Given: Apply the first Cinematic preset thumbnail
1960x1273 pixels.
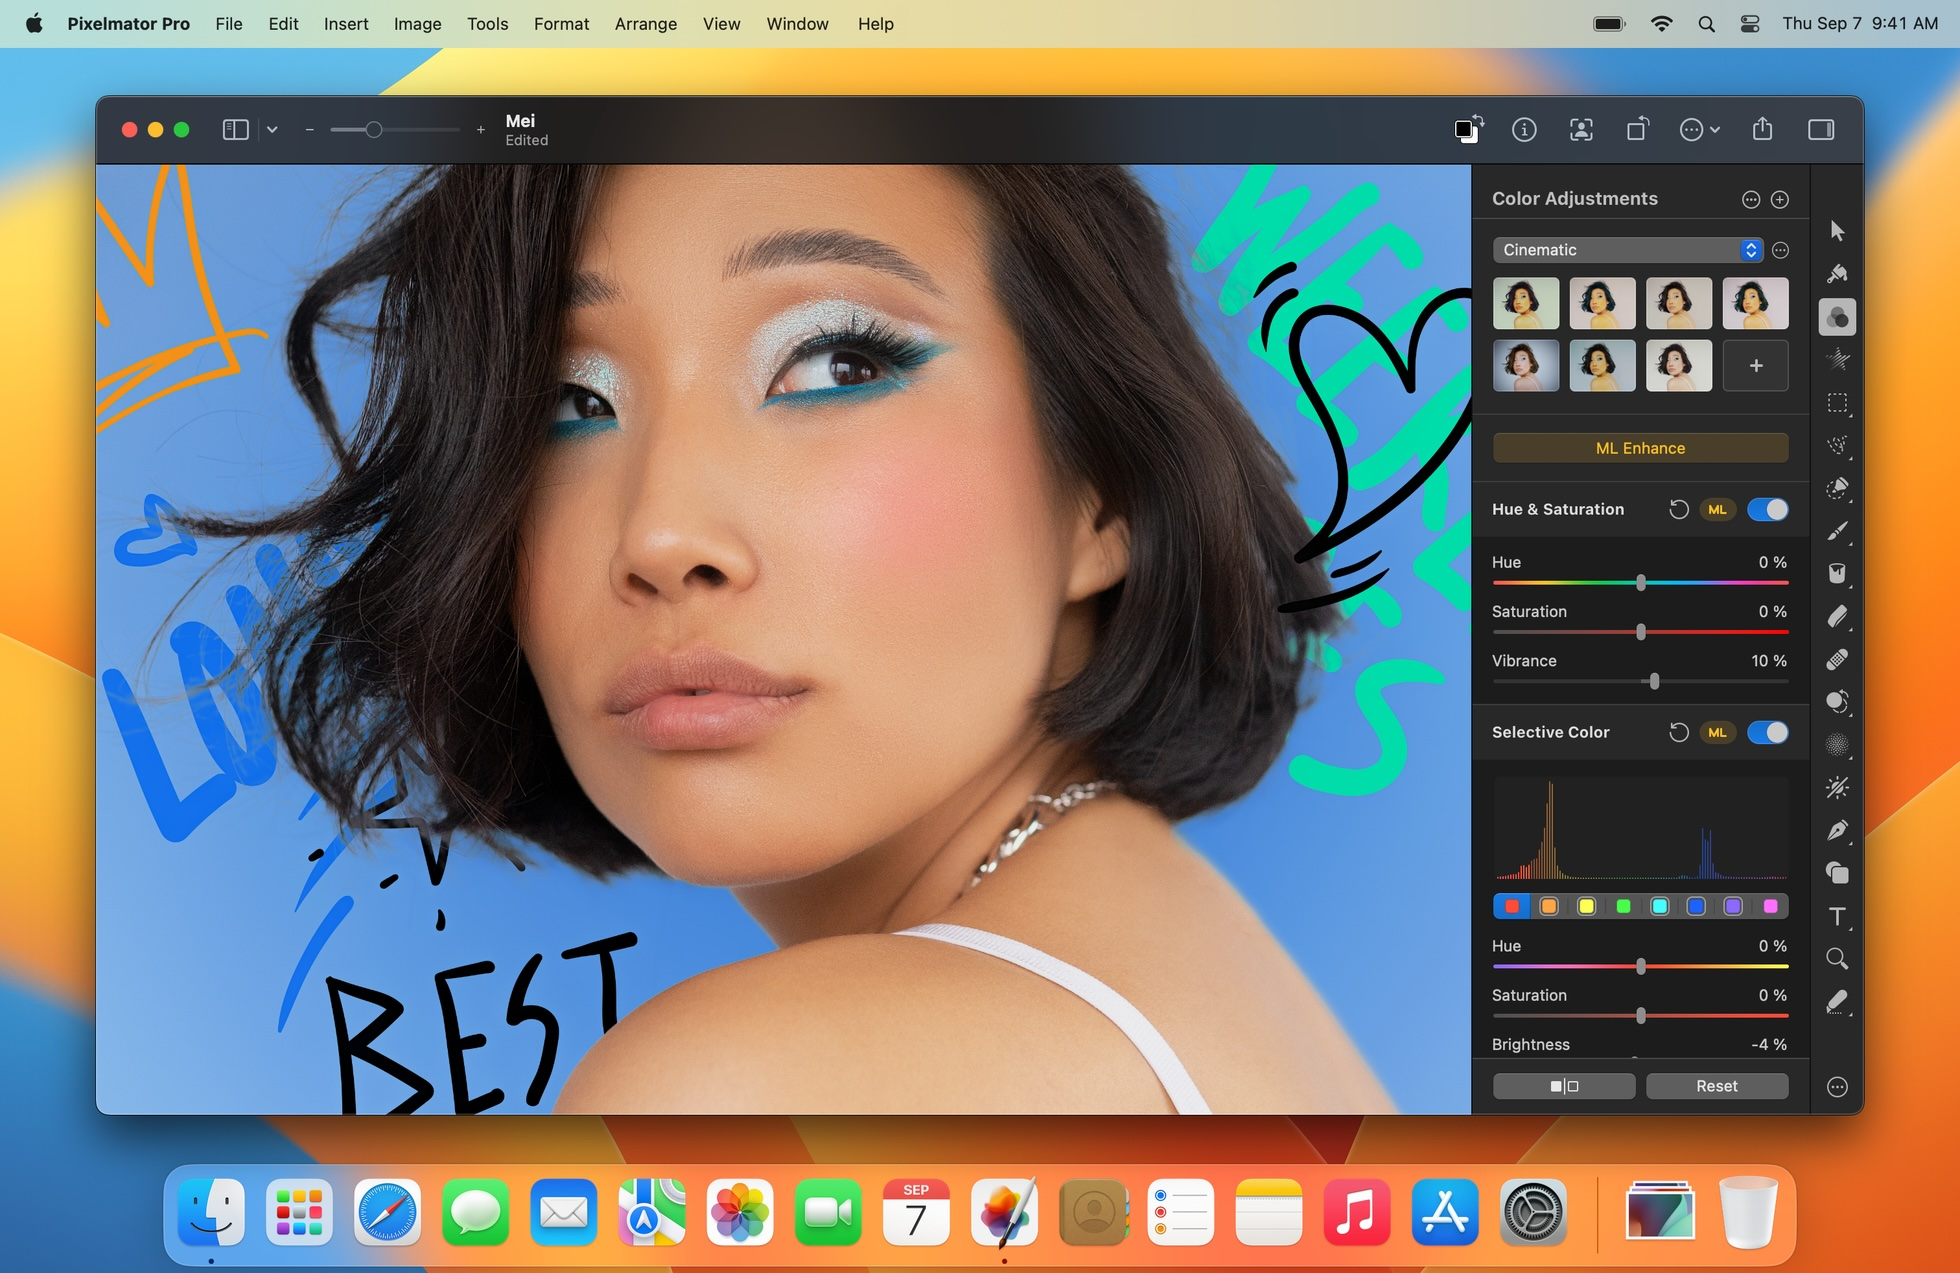Looking at the screenshot, I should pos(1526,303).
